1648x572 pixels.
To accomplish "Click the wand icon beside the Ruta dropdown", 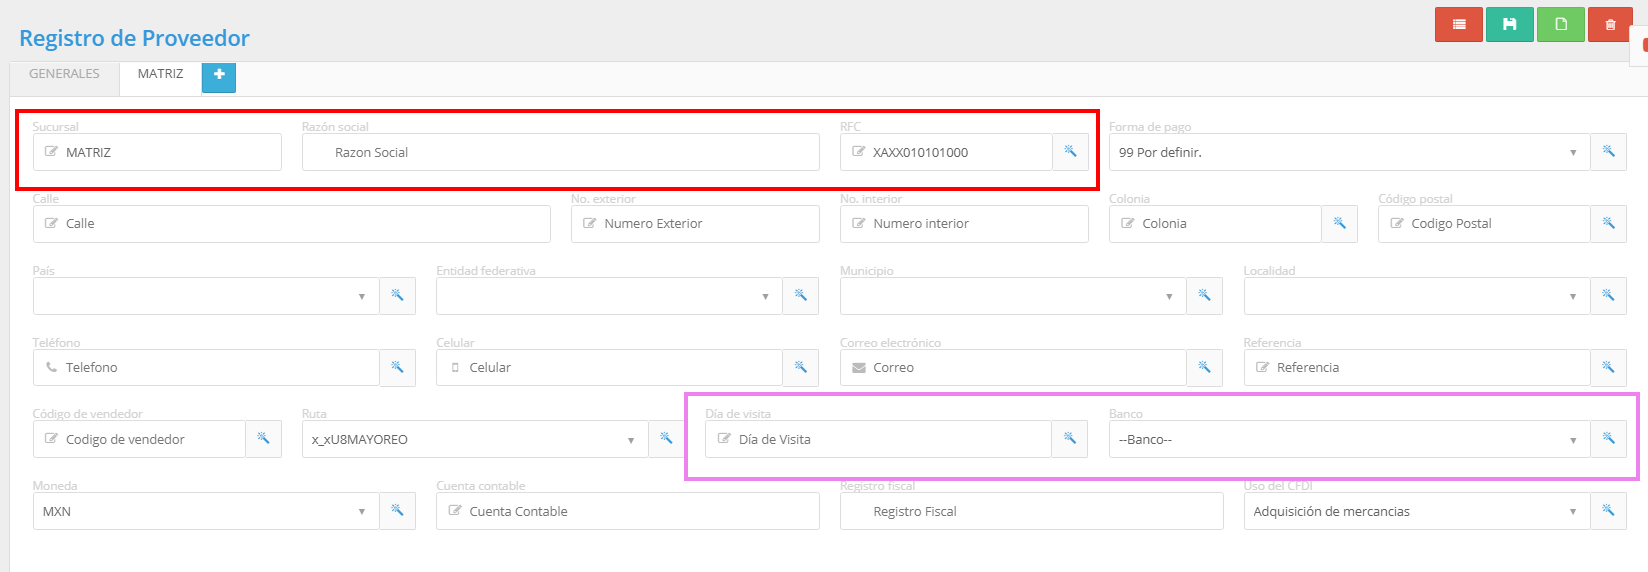I will [666, 439].
